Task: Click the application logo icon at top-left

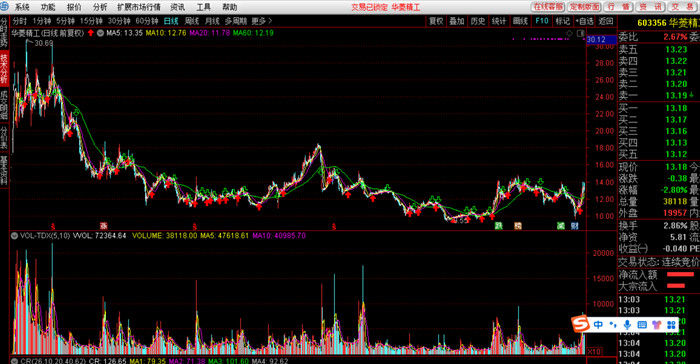Action: 4,6
